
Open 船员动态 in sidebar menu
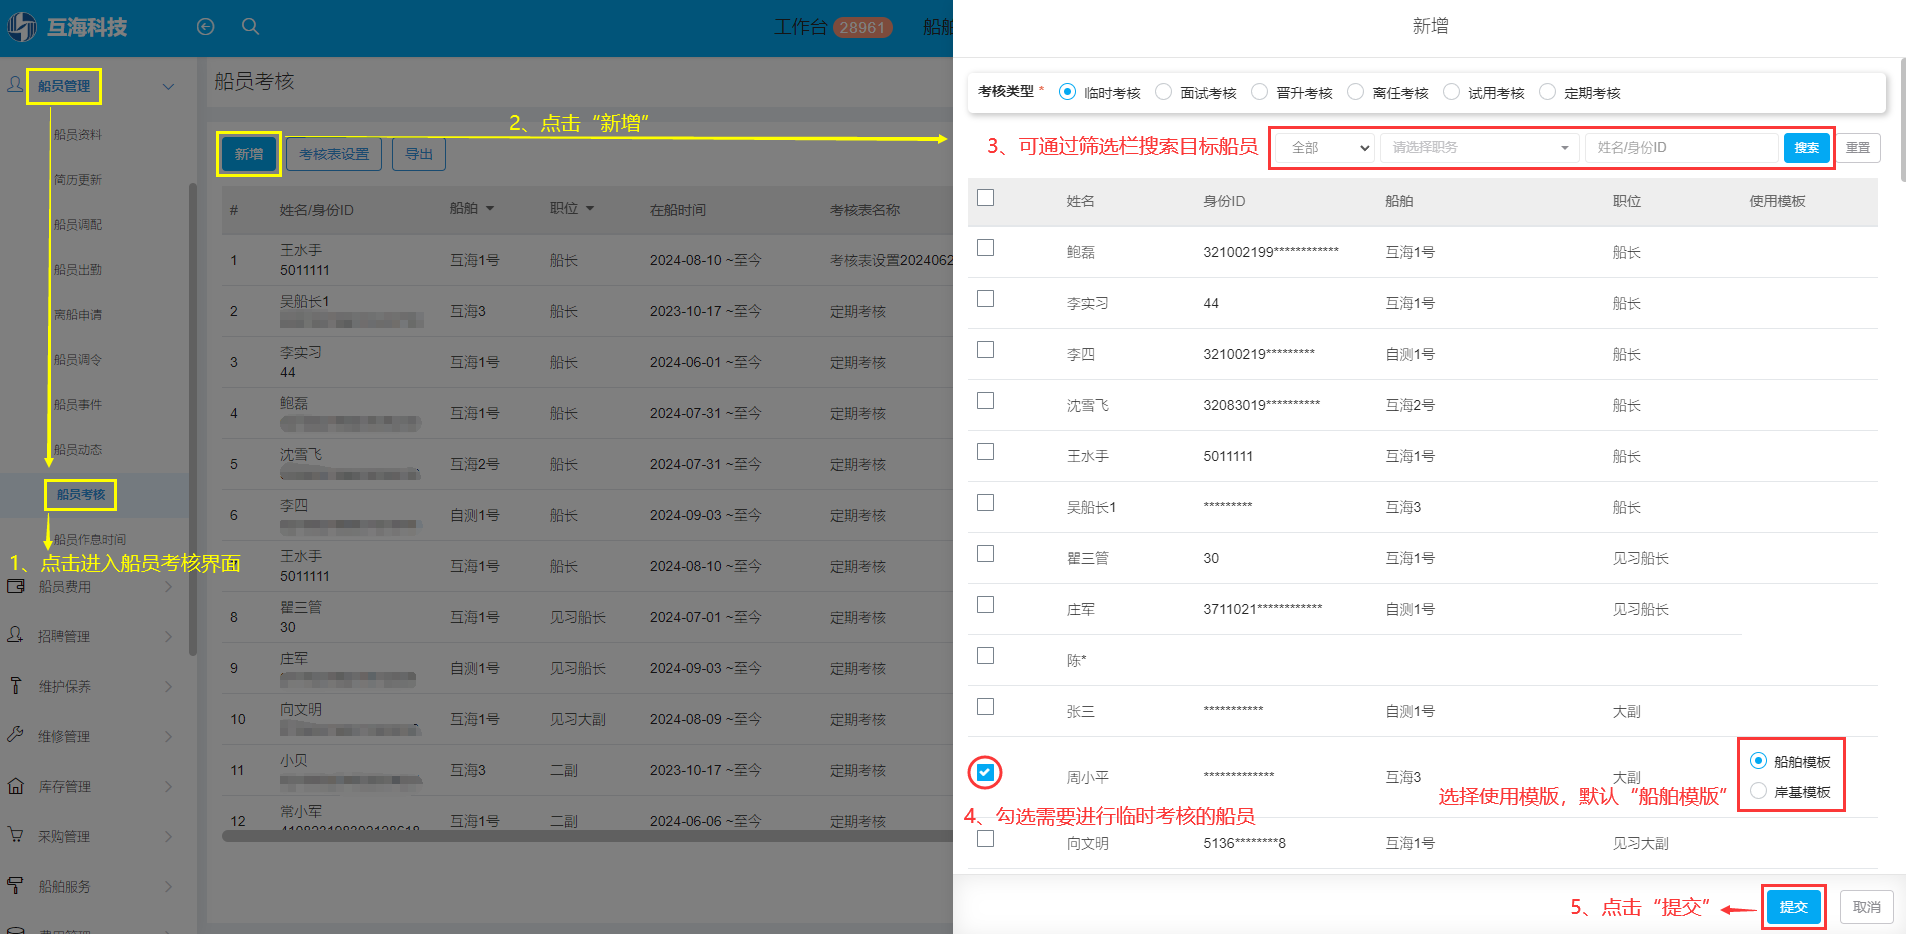tap(78, 449)
